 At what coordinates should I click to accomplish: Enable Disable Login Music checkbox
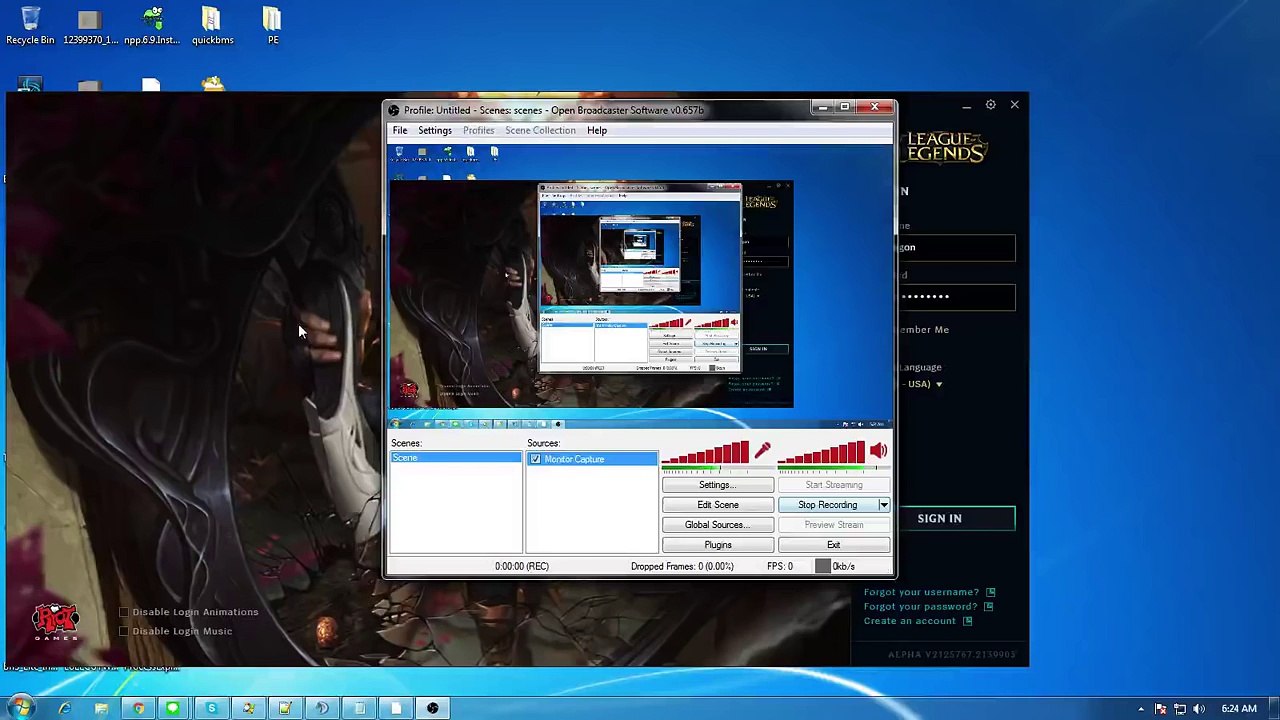tap(124, 631)
